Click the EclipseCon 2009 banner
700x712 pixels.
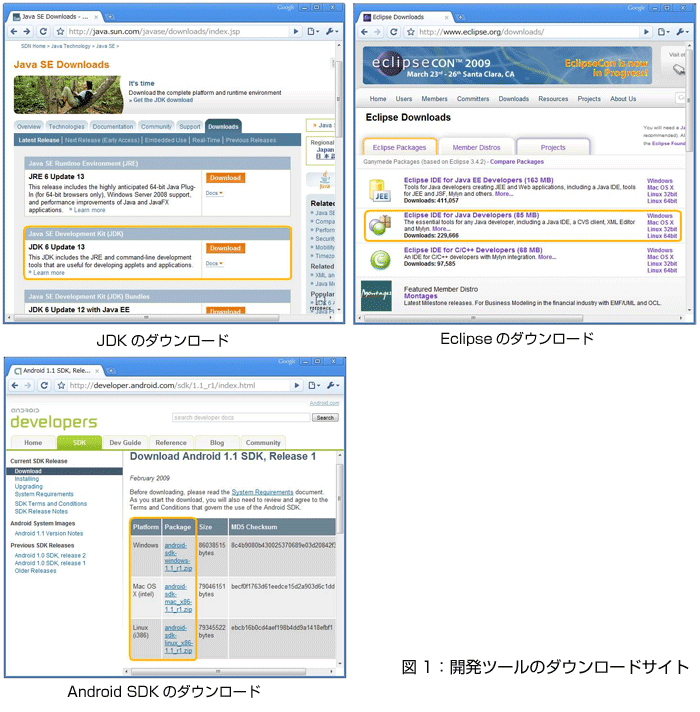coord(507,65)
